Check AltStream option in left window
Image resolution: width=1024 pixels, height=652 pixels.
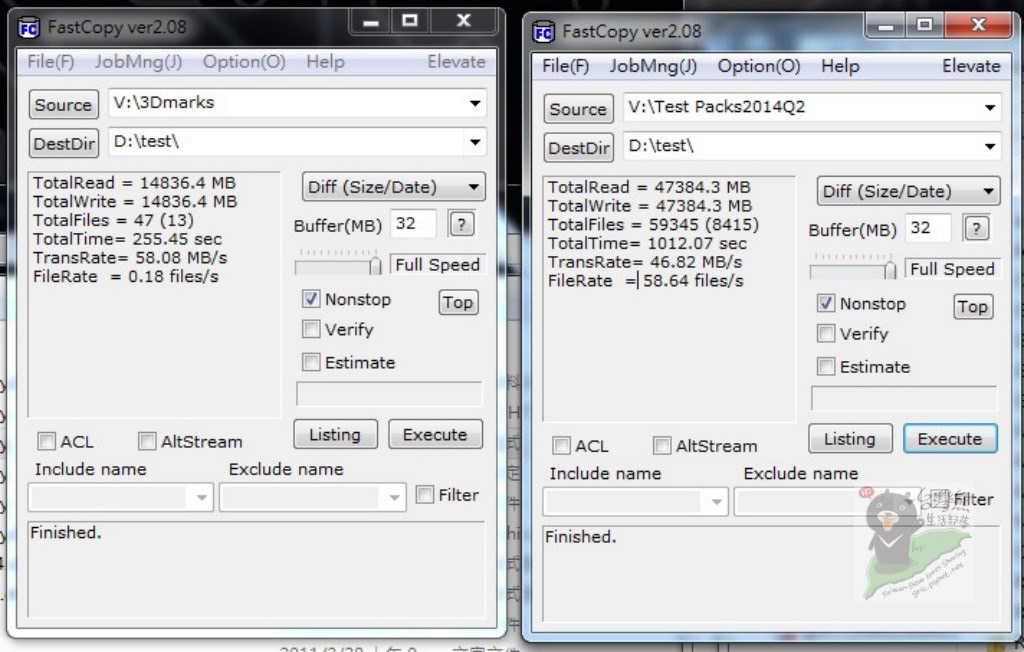coord(147,441)
